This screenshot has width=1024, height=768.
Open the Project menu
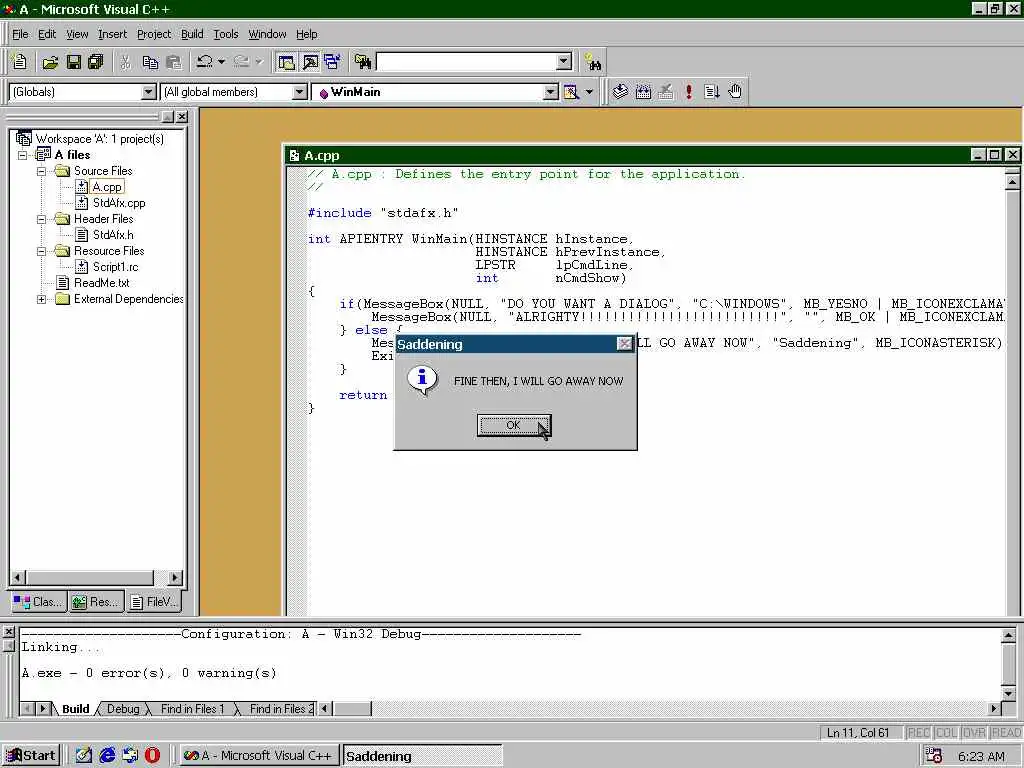(154, 34)
